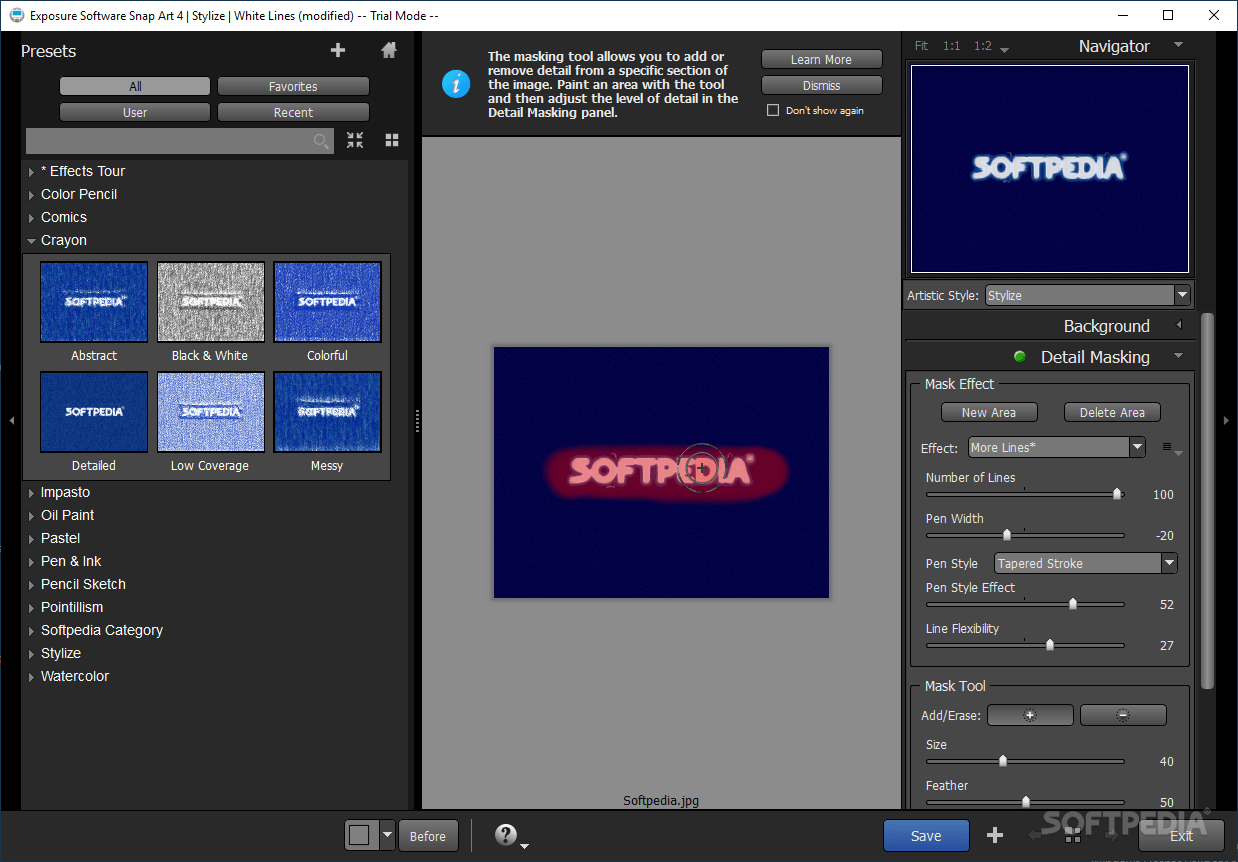Viewport: 1238px width, 862px height.
Task: Select the Add mask brush tool
Action: (1030, 715)
